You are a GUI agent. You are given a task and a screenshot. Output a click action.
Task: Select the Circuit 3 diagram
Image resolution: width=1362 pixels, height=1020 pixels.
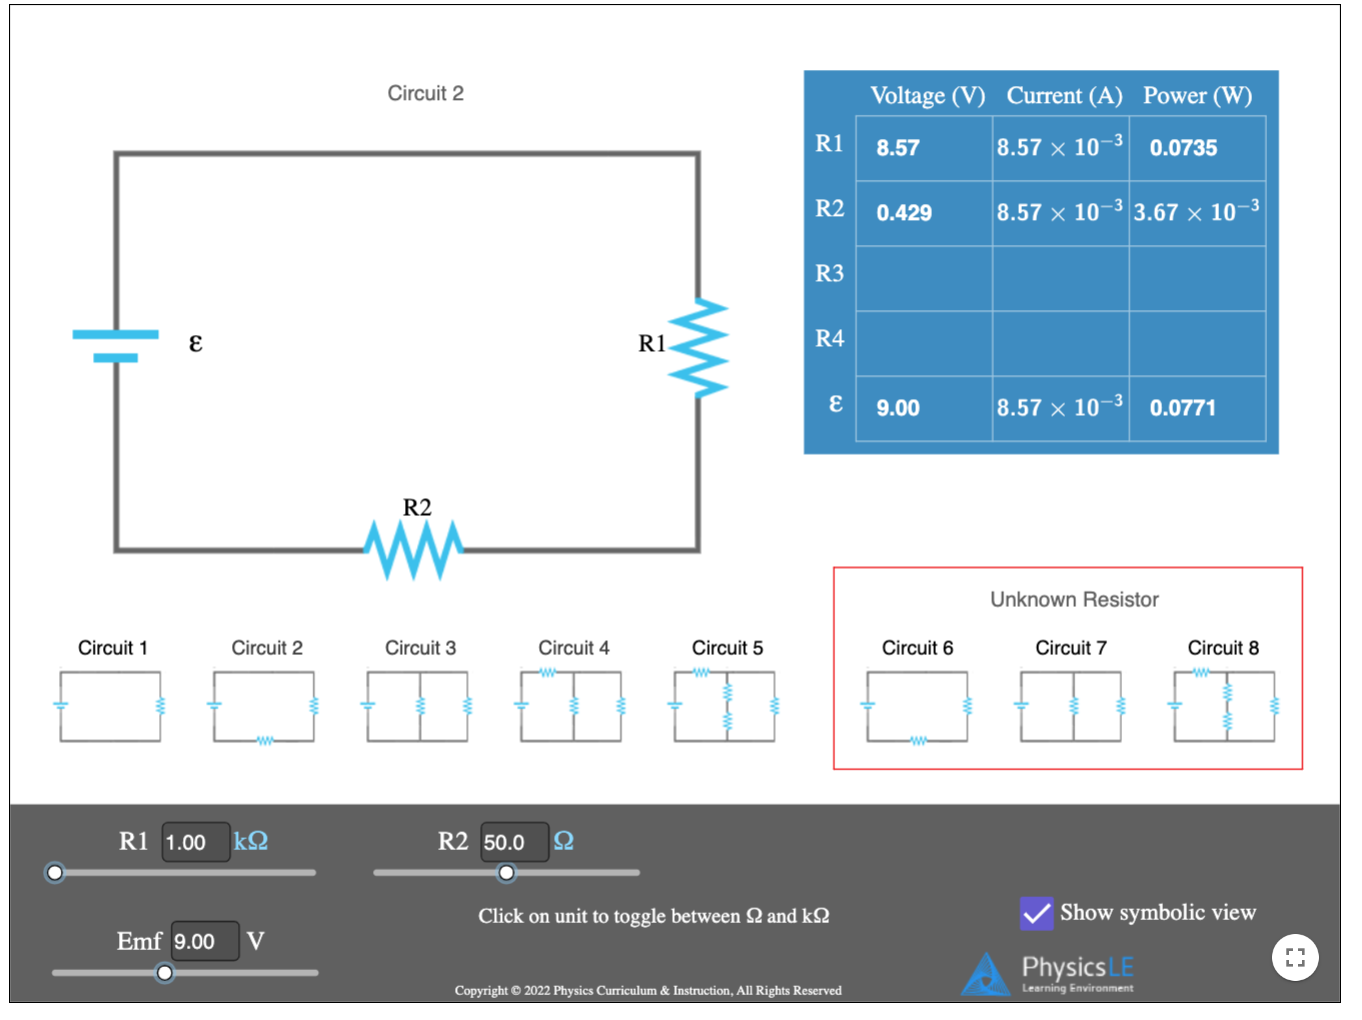[x=417, y=705]
